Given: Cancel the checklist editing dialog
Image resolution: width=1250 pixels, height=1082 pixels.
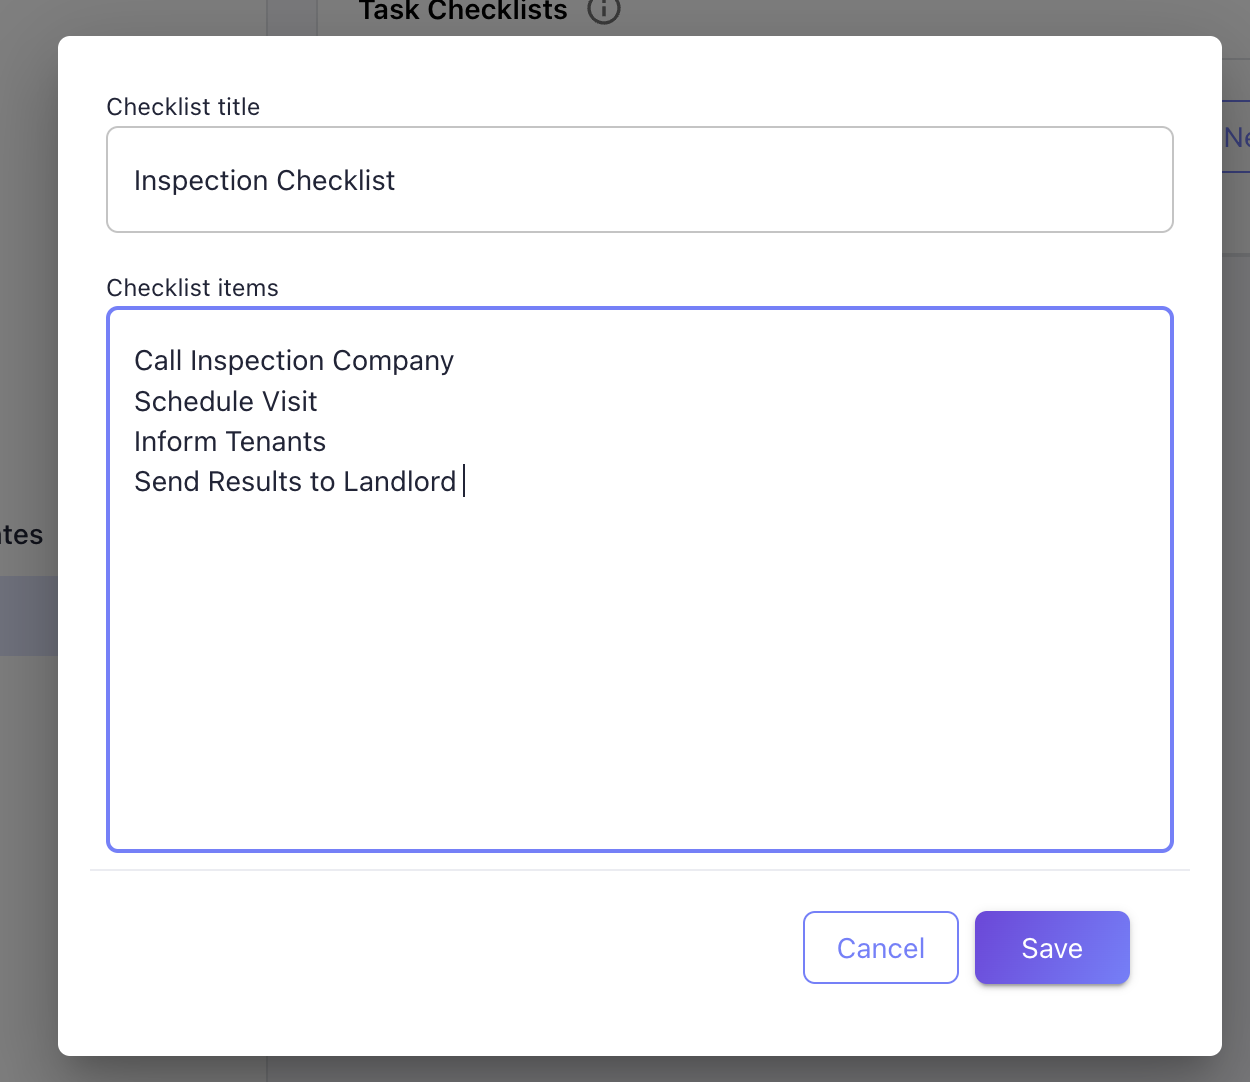Looking at the screenshot, I should 880,947.
